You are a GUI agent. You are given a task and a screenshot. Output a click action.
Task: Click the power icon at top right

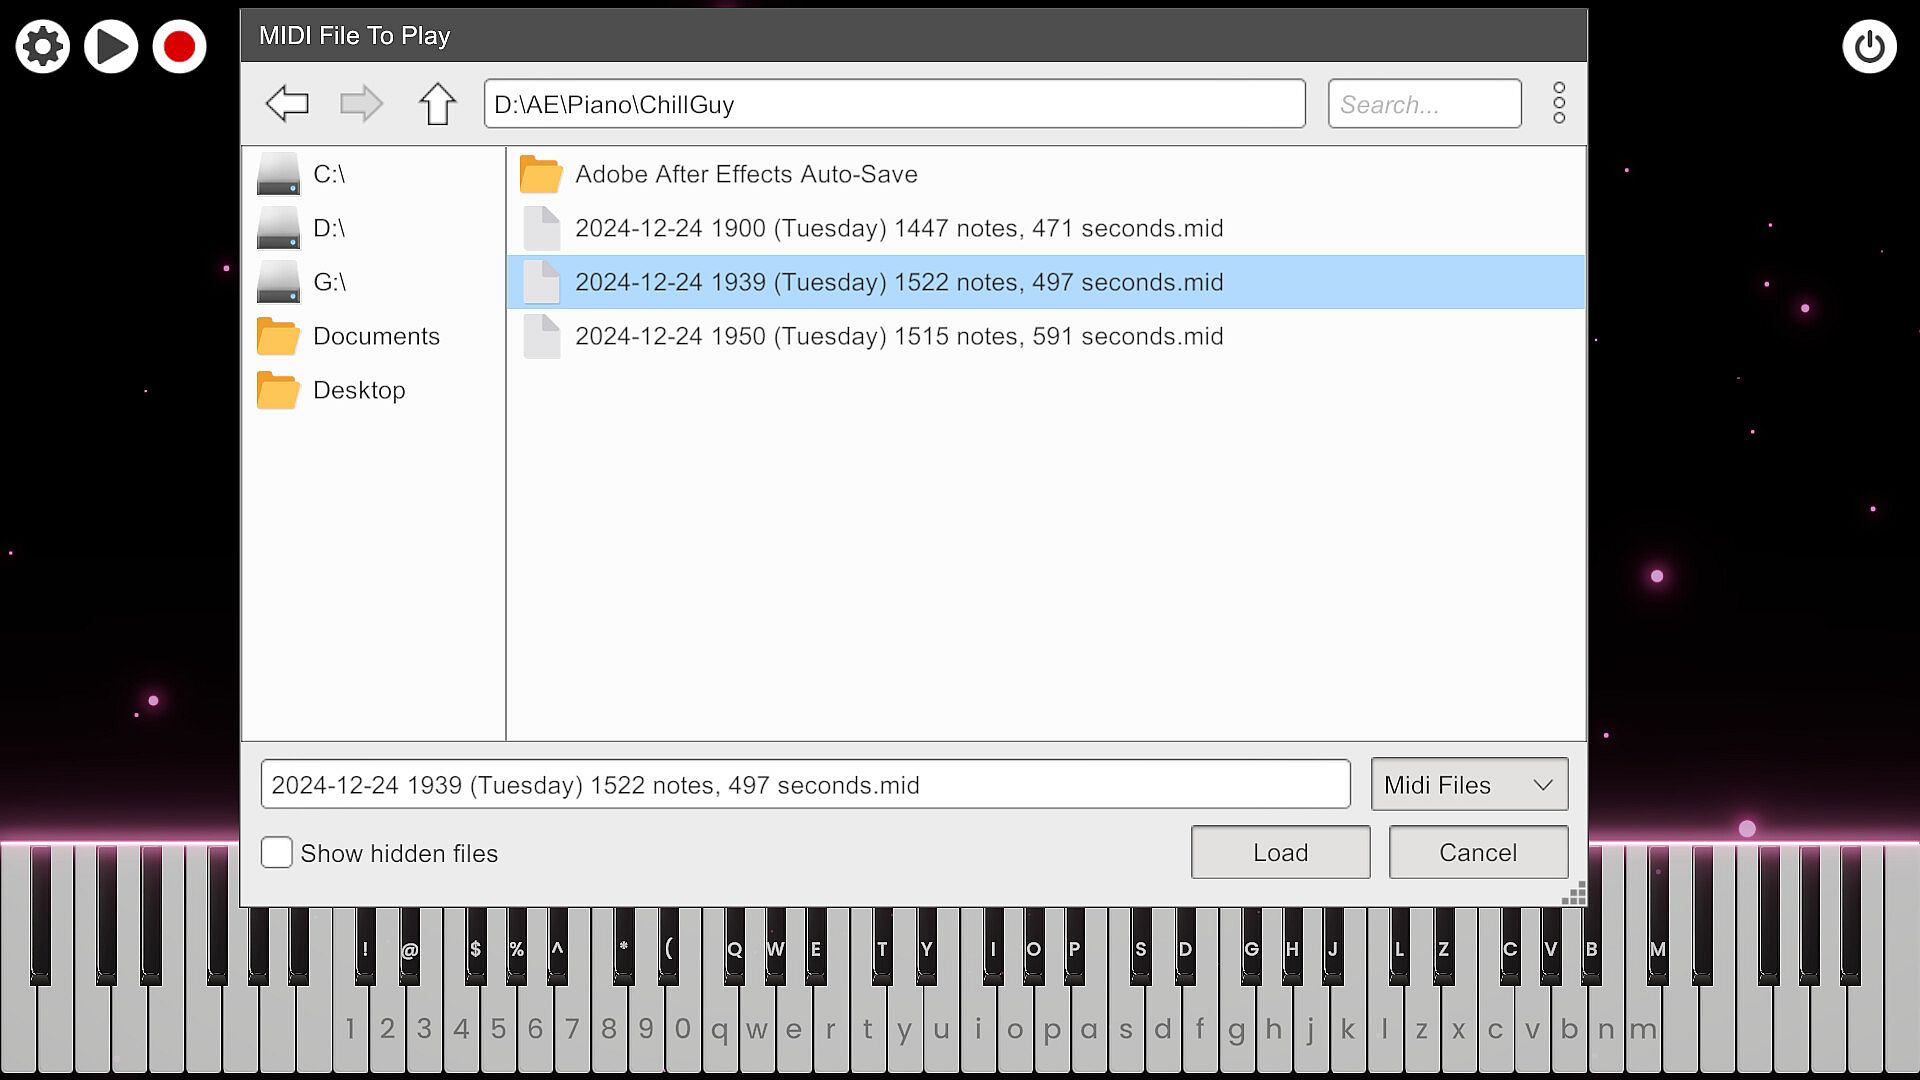1868,46
